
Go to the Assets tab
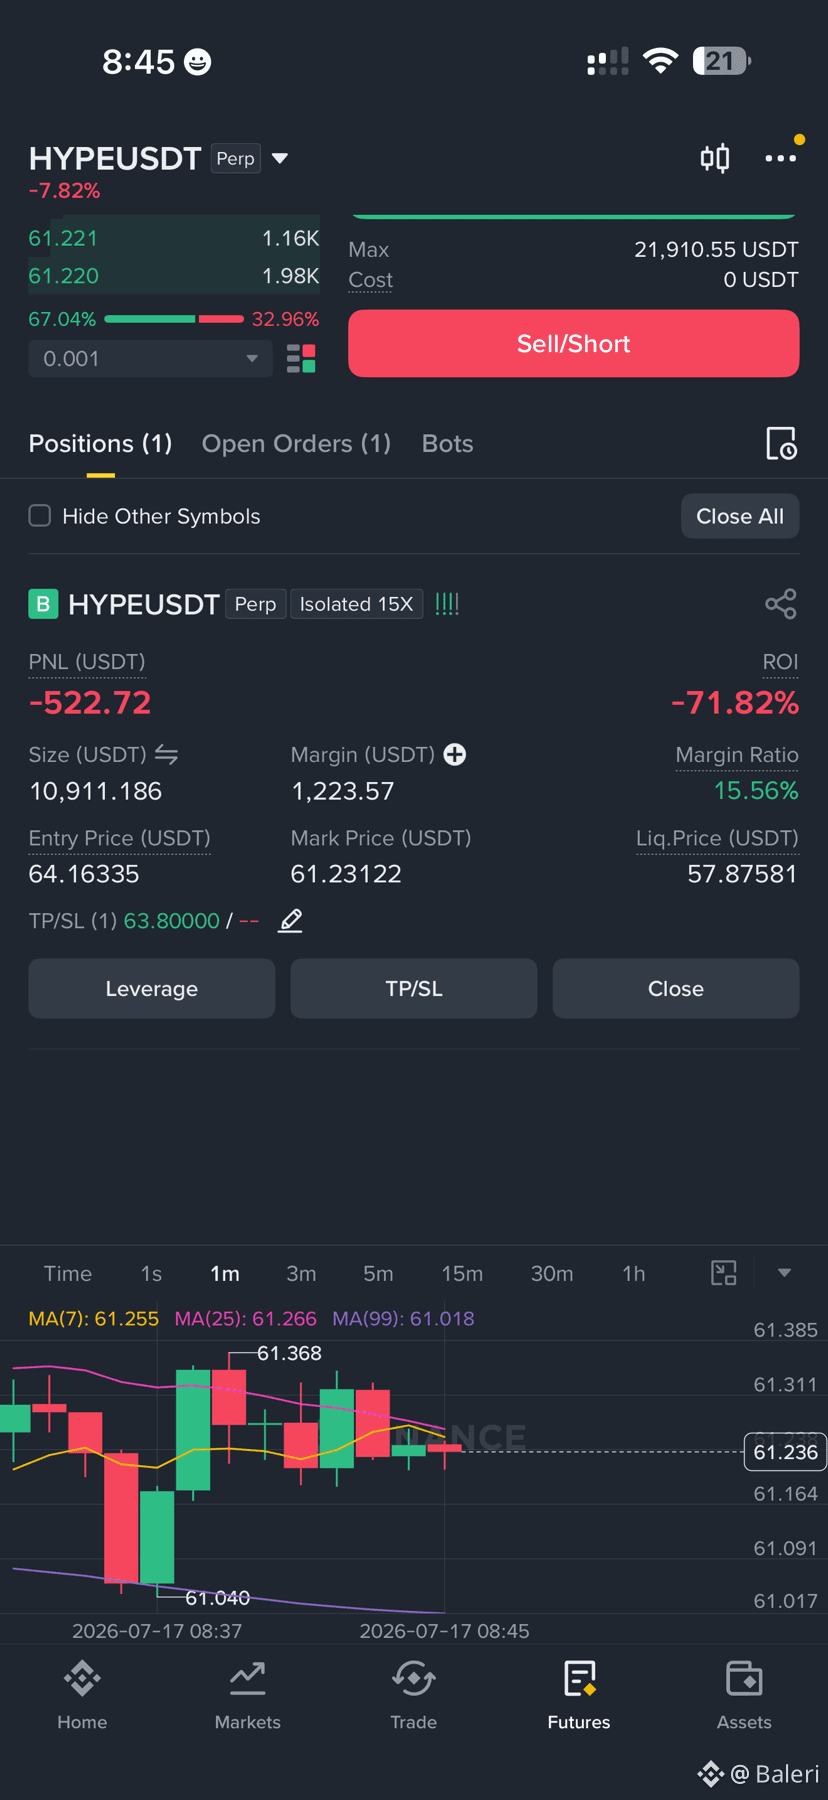[744, 1695]
